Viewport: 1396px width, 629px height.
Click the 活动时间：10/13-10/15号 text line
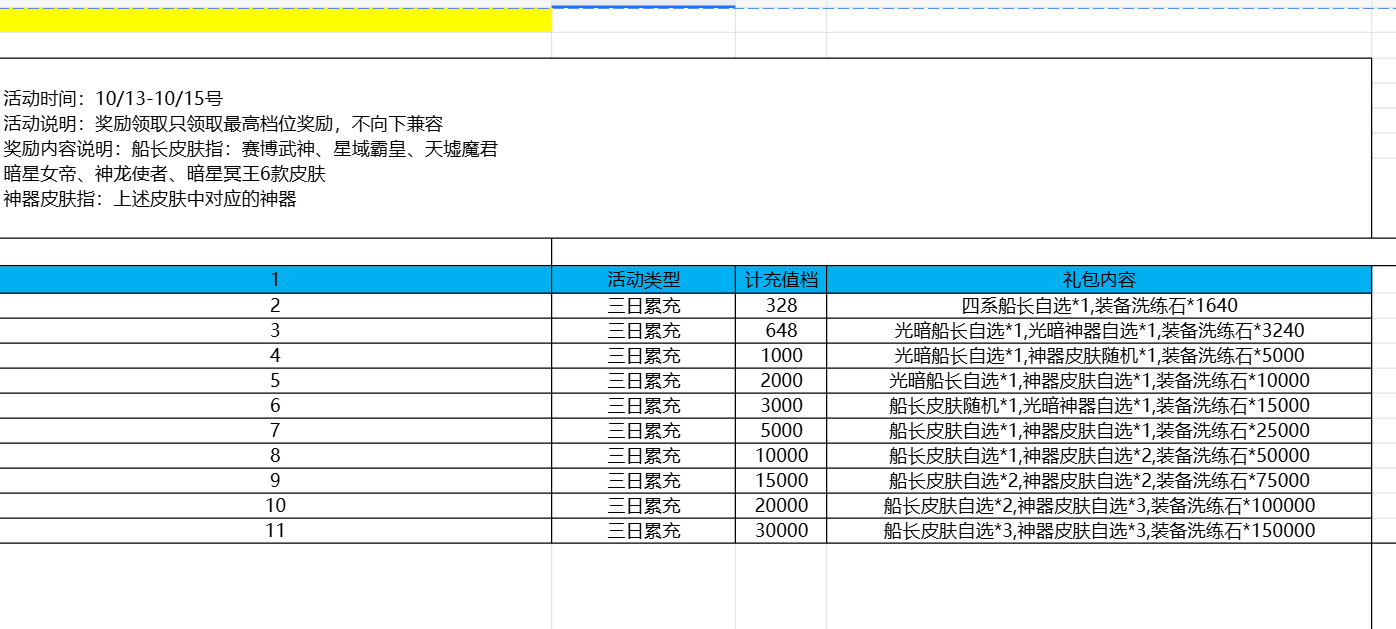coord(113,99)
